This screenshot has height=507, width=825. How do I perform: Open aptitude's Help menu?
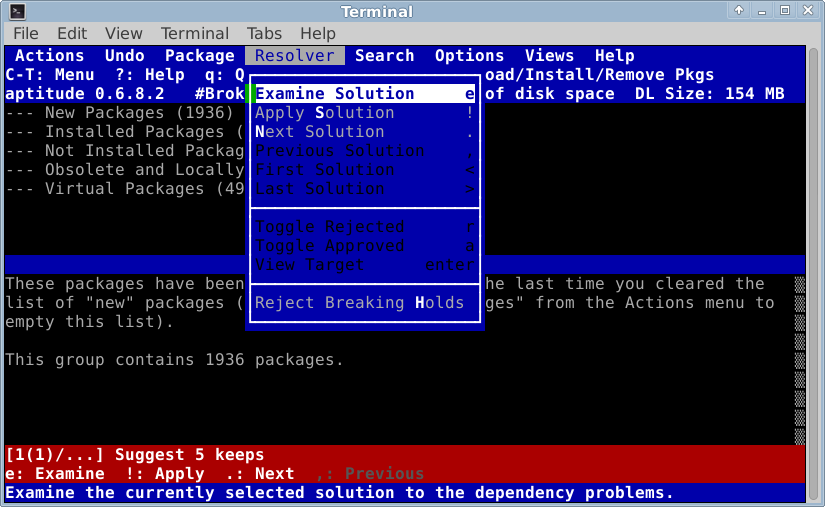615,56
